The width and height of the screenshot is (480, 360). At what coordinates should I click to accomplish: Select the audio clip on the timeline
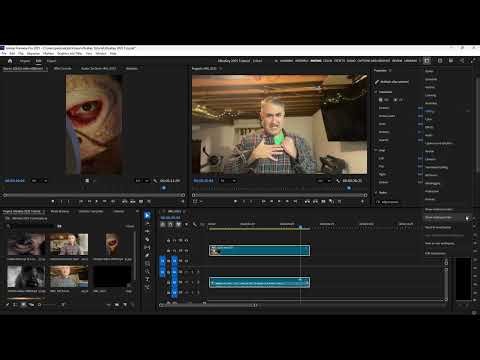[259, 282]
